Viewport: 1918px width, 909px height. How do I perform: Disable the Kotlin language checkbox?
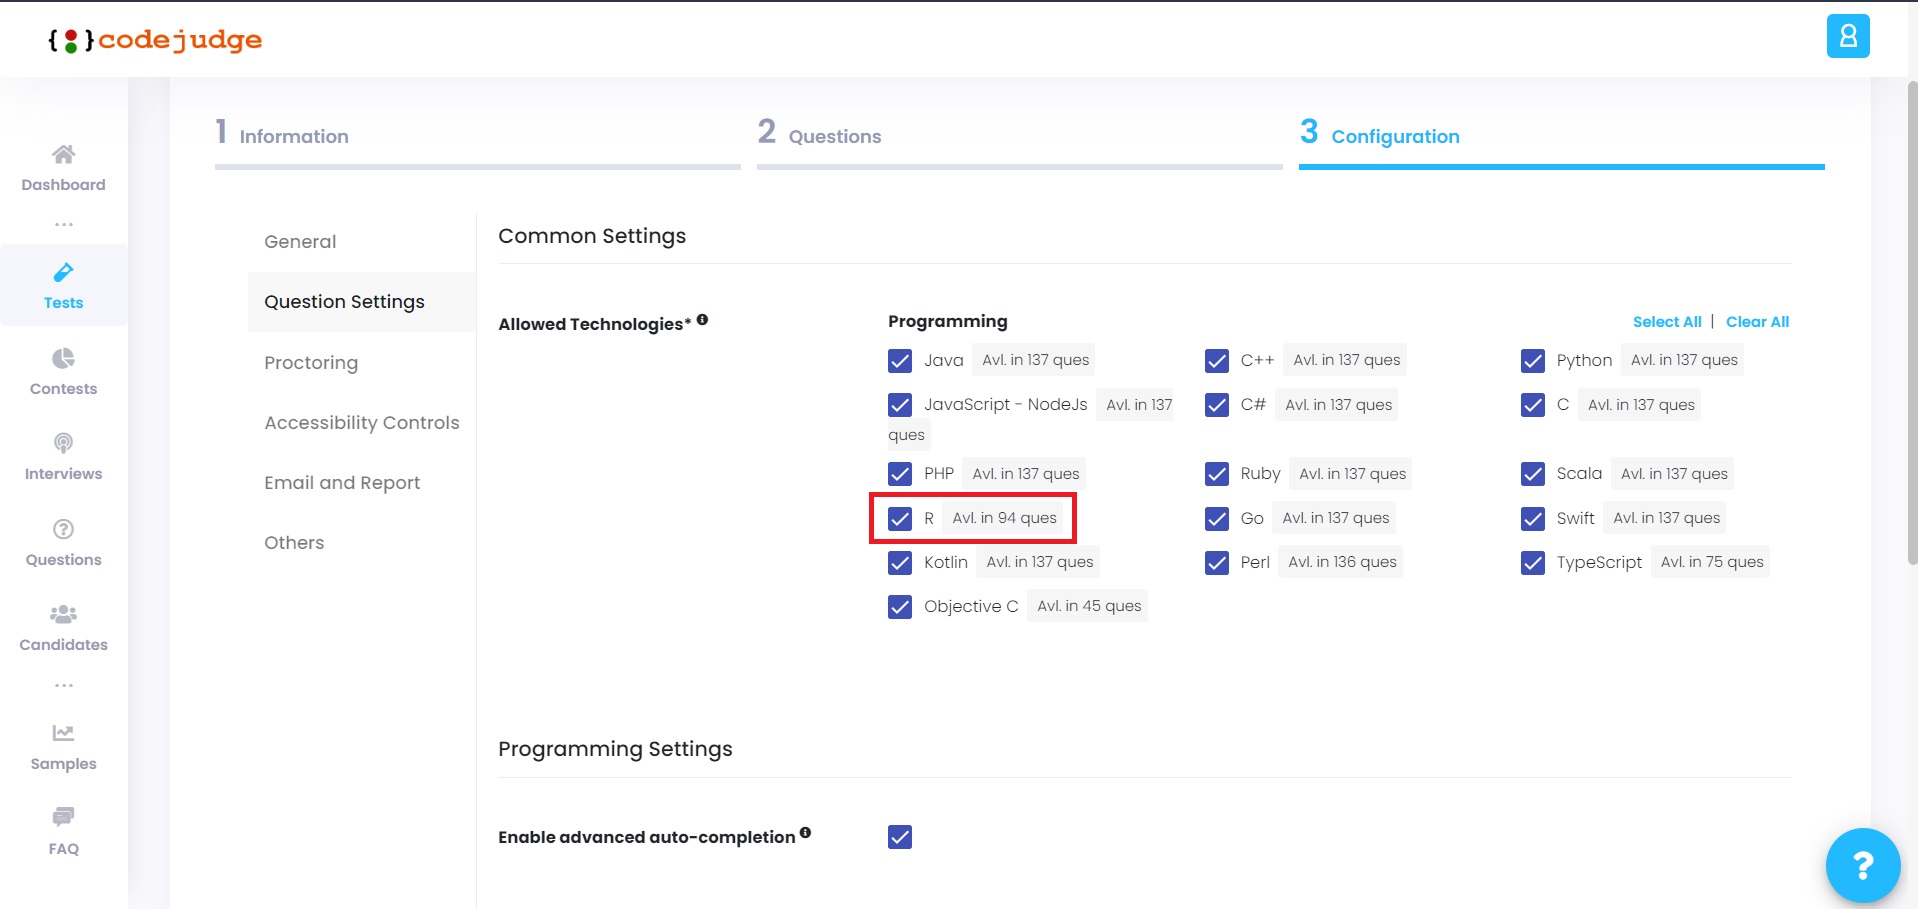[899, 562]
